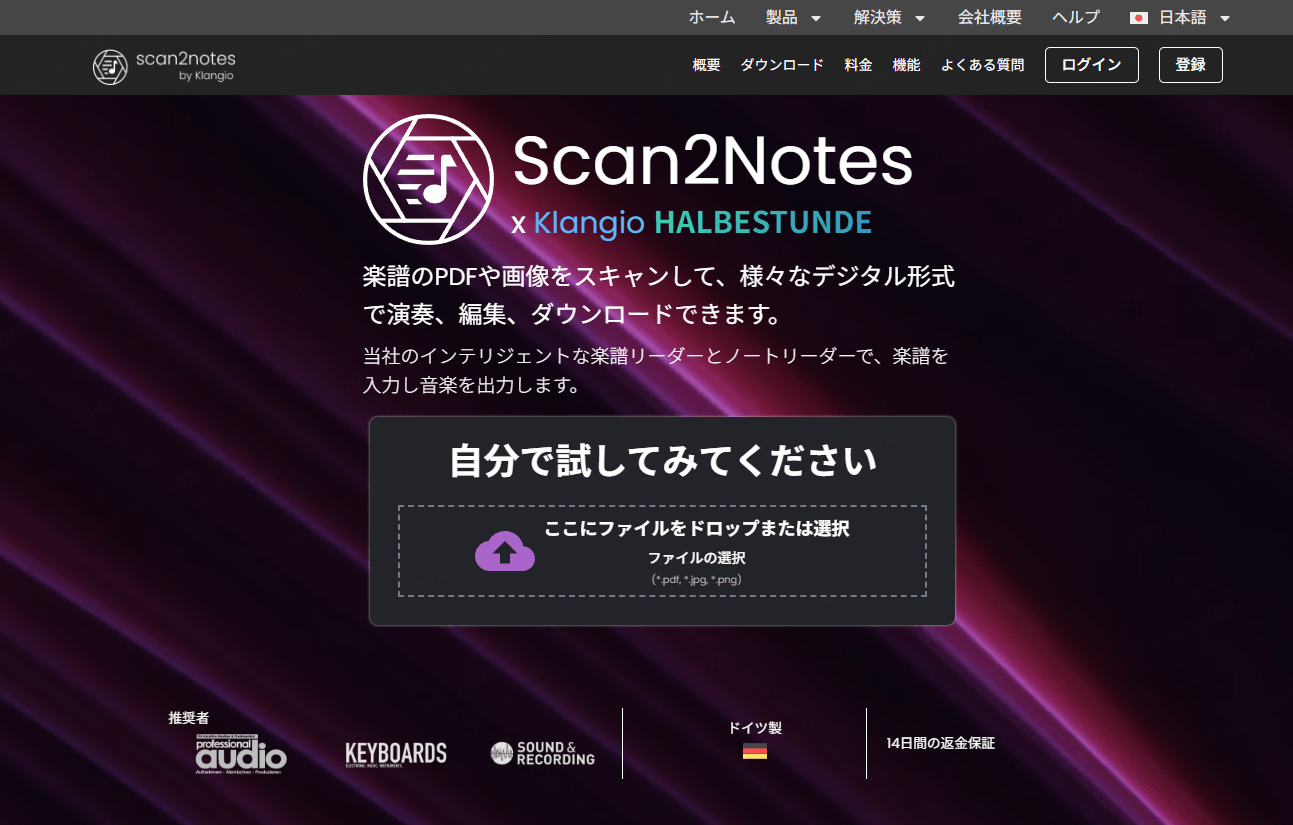Click the Japan flag language icon
1293x825 pixels.
coord(1138,18)
